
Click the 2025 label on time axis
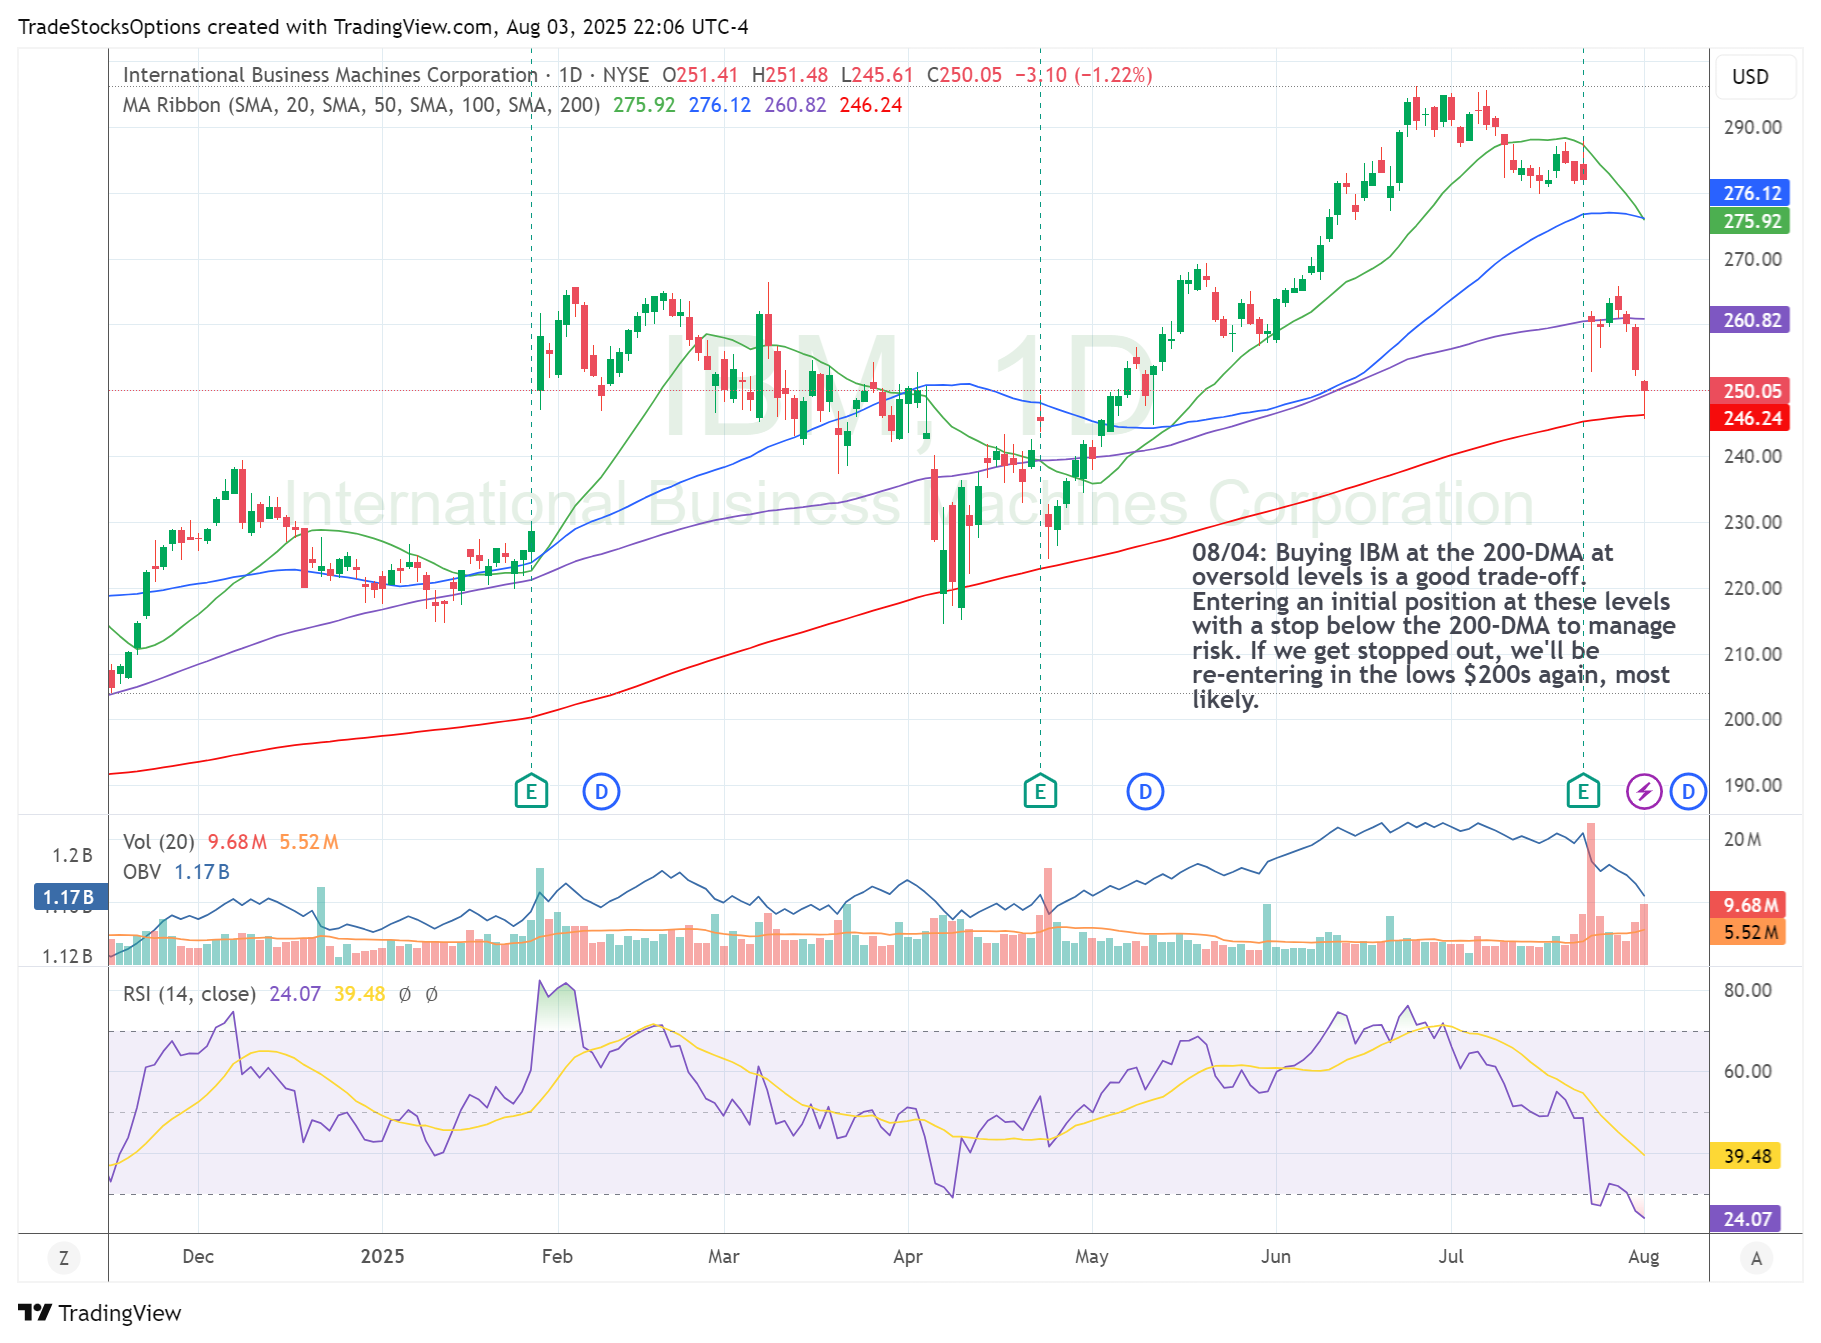[382, 1257]
